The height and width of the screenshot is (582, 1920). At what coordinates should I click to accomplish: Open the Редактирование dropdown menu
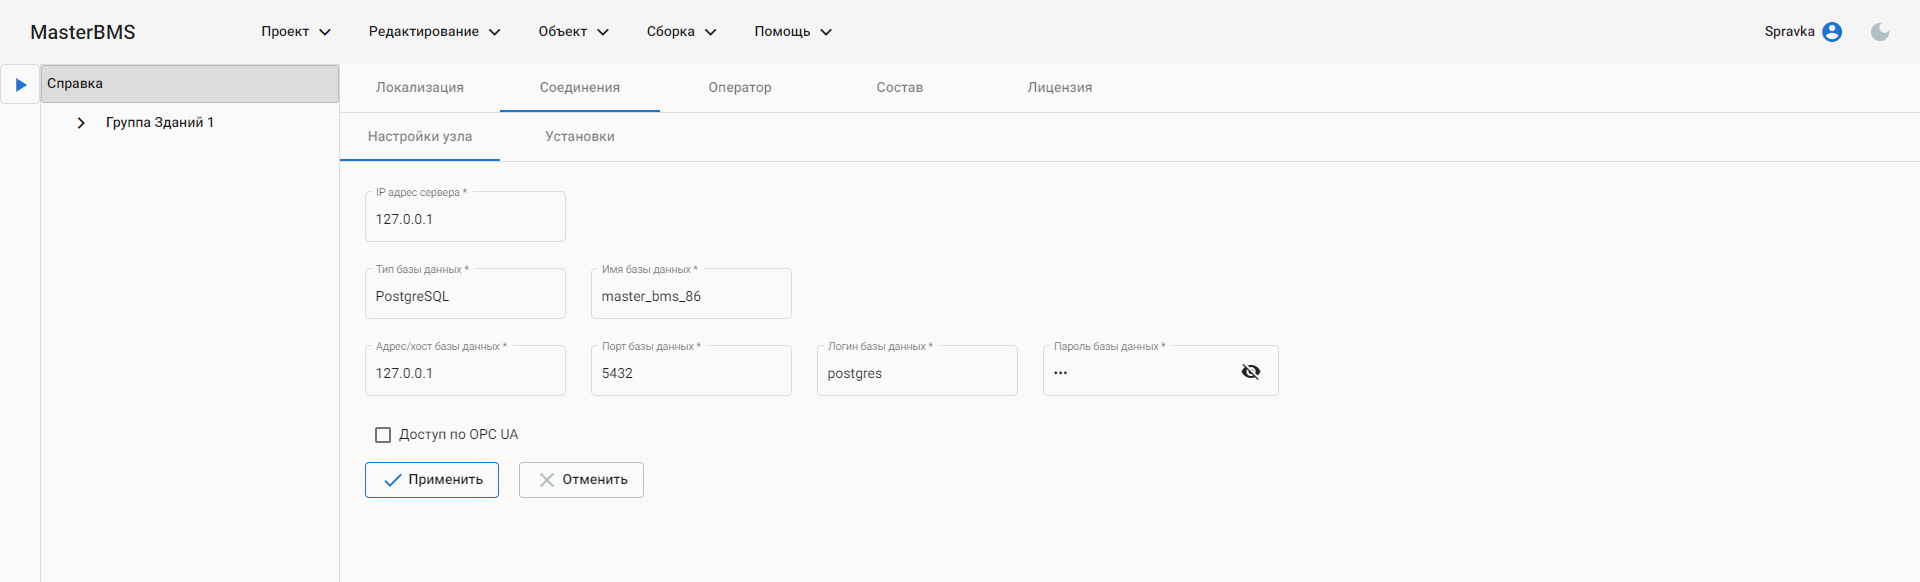434,32
